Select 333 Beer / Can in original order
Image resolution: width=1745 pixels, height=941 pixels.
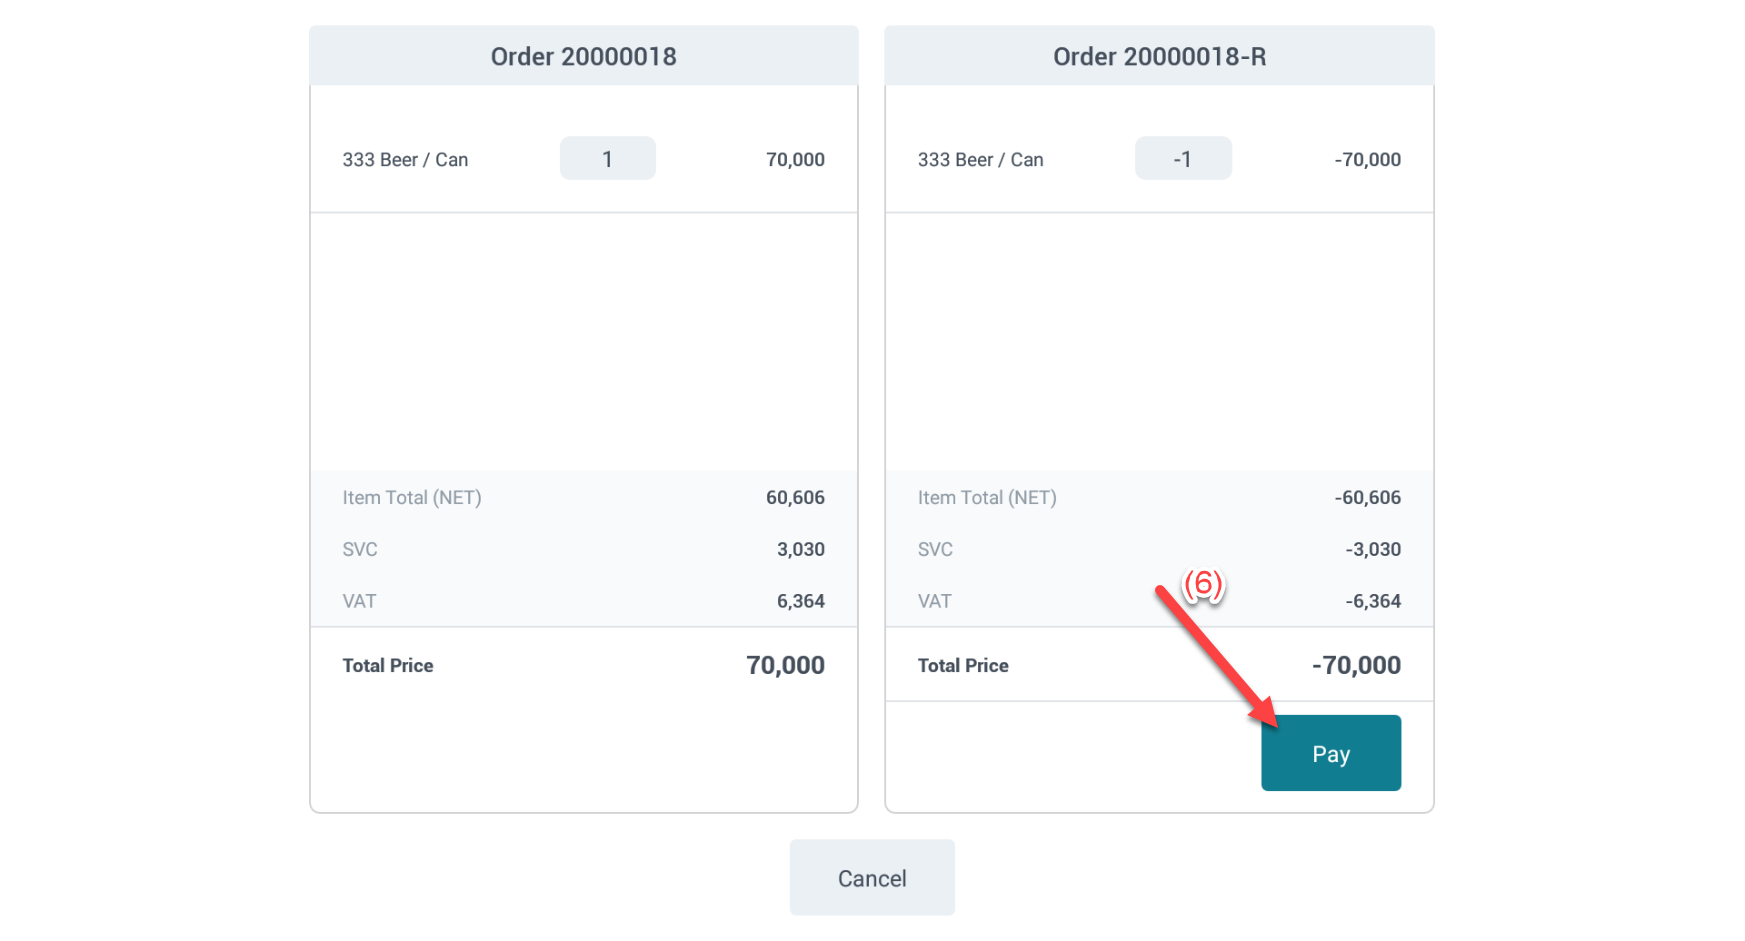pos(405,160)
